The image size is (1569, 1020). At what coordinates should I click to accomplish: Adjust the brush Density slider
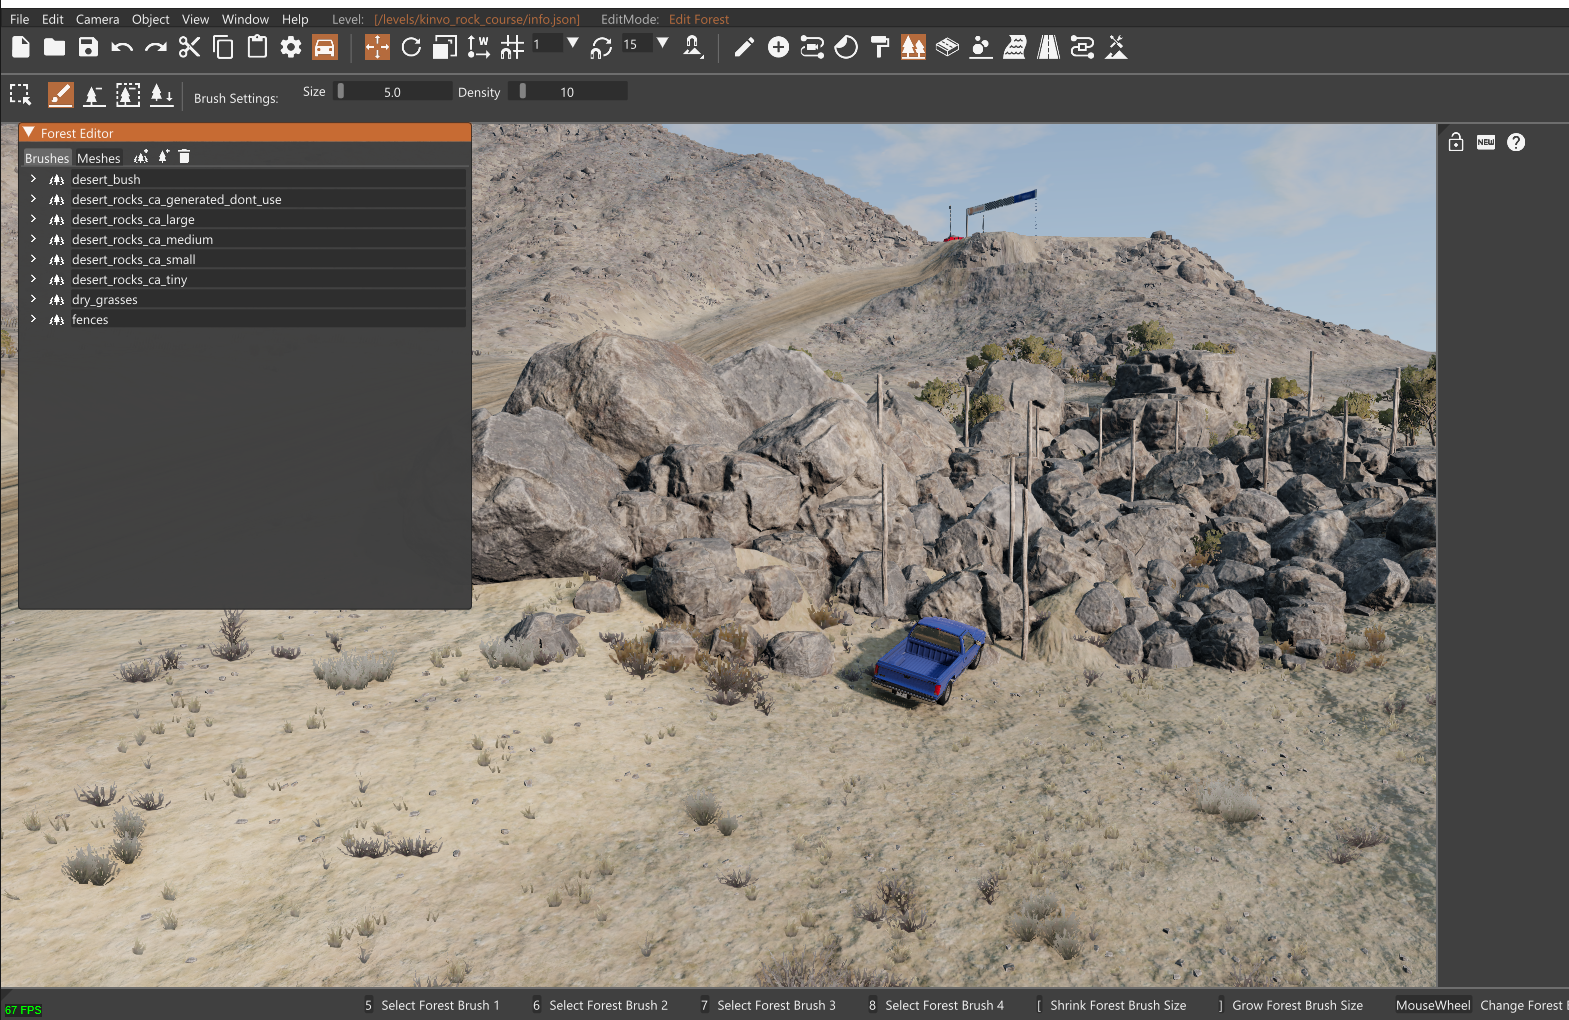(x=568, y=92)
